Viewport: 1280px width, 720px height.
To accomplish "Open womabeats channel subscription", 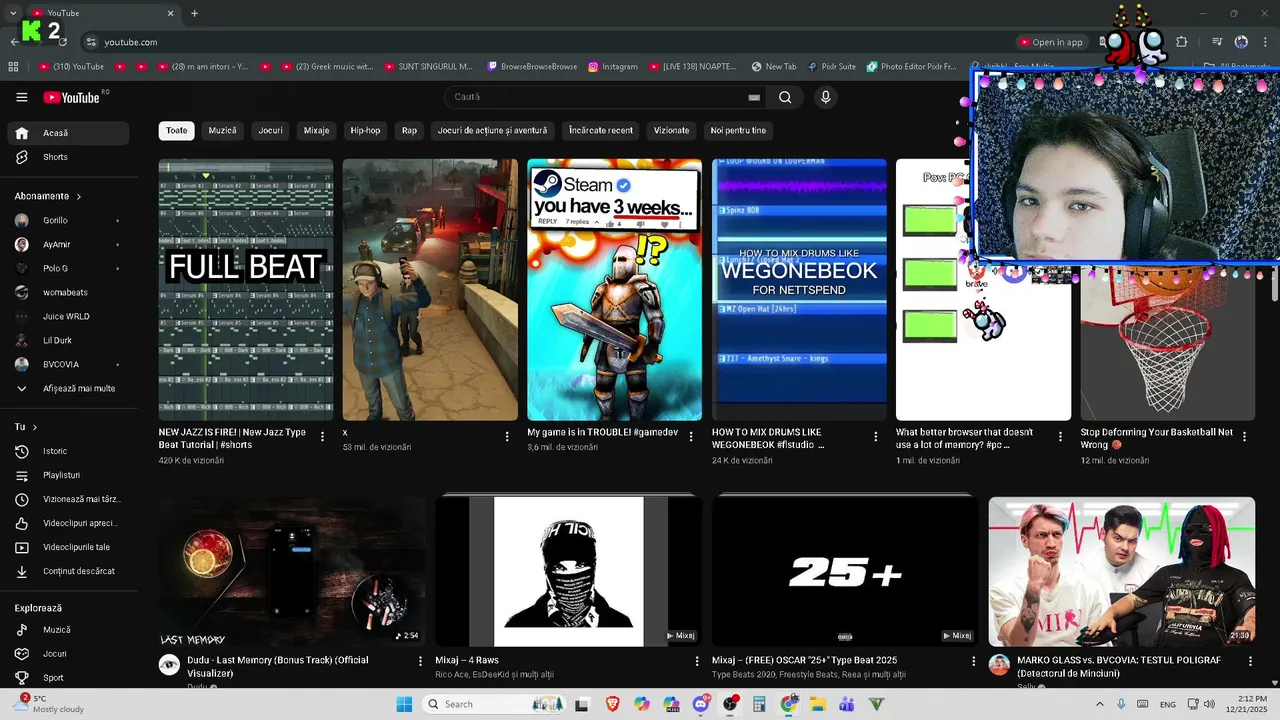I will click(x=68, y=292).
